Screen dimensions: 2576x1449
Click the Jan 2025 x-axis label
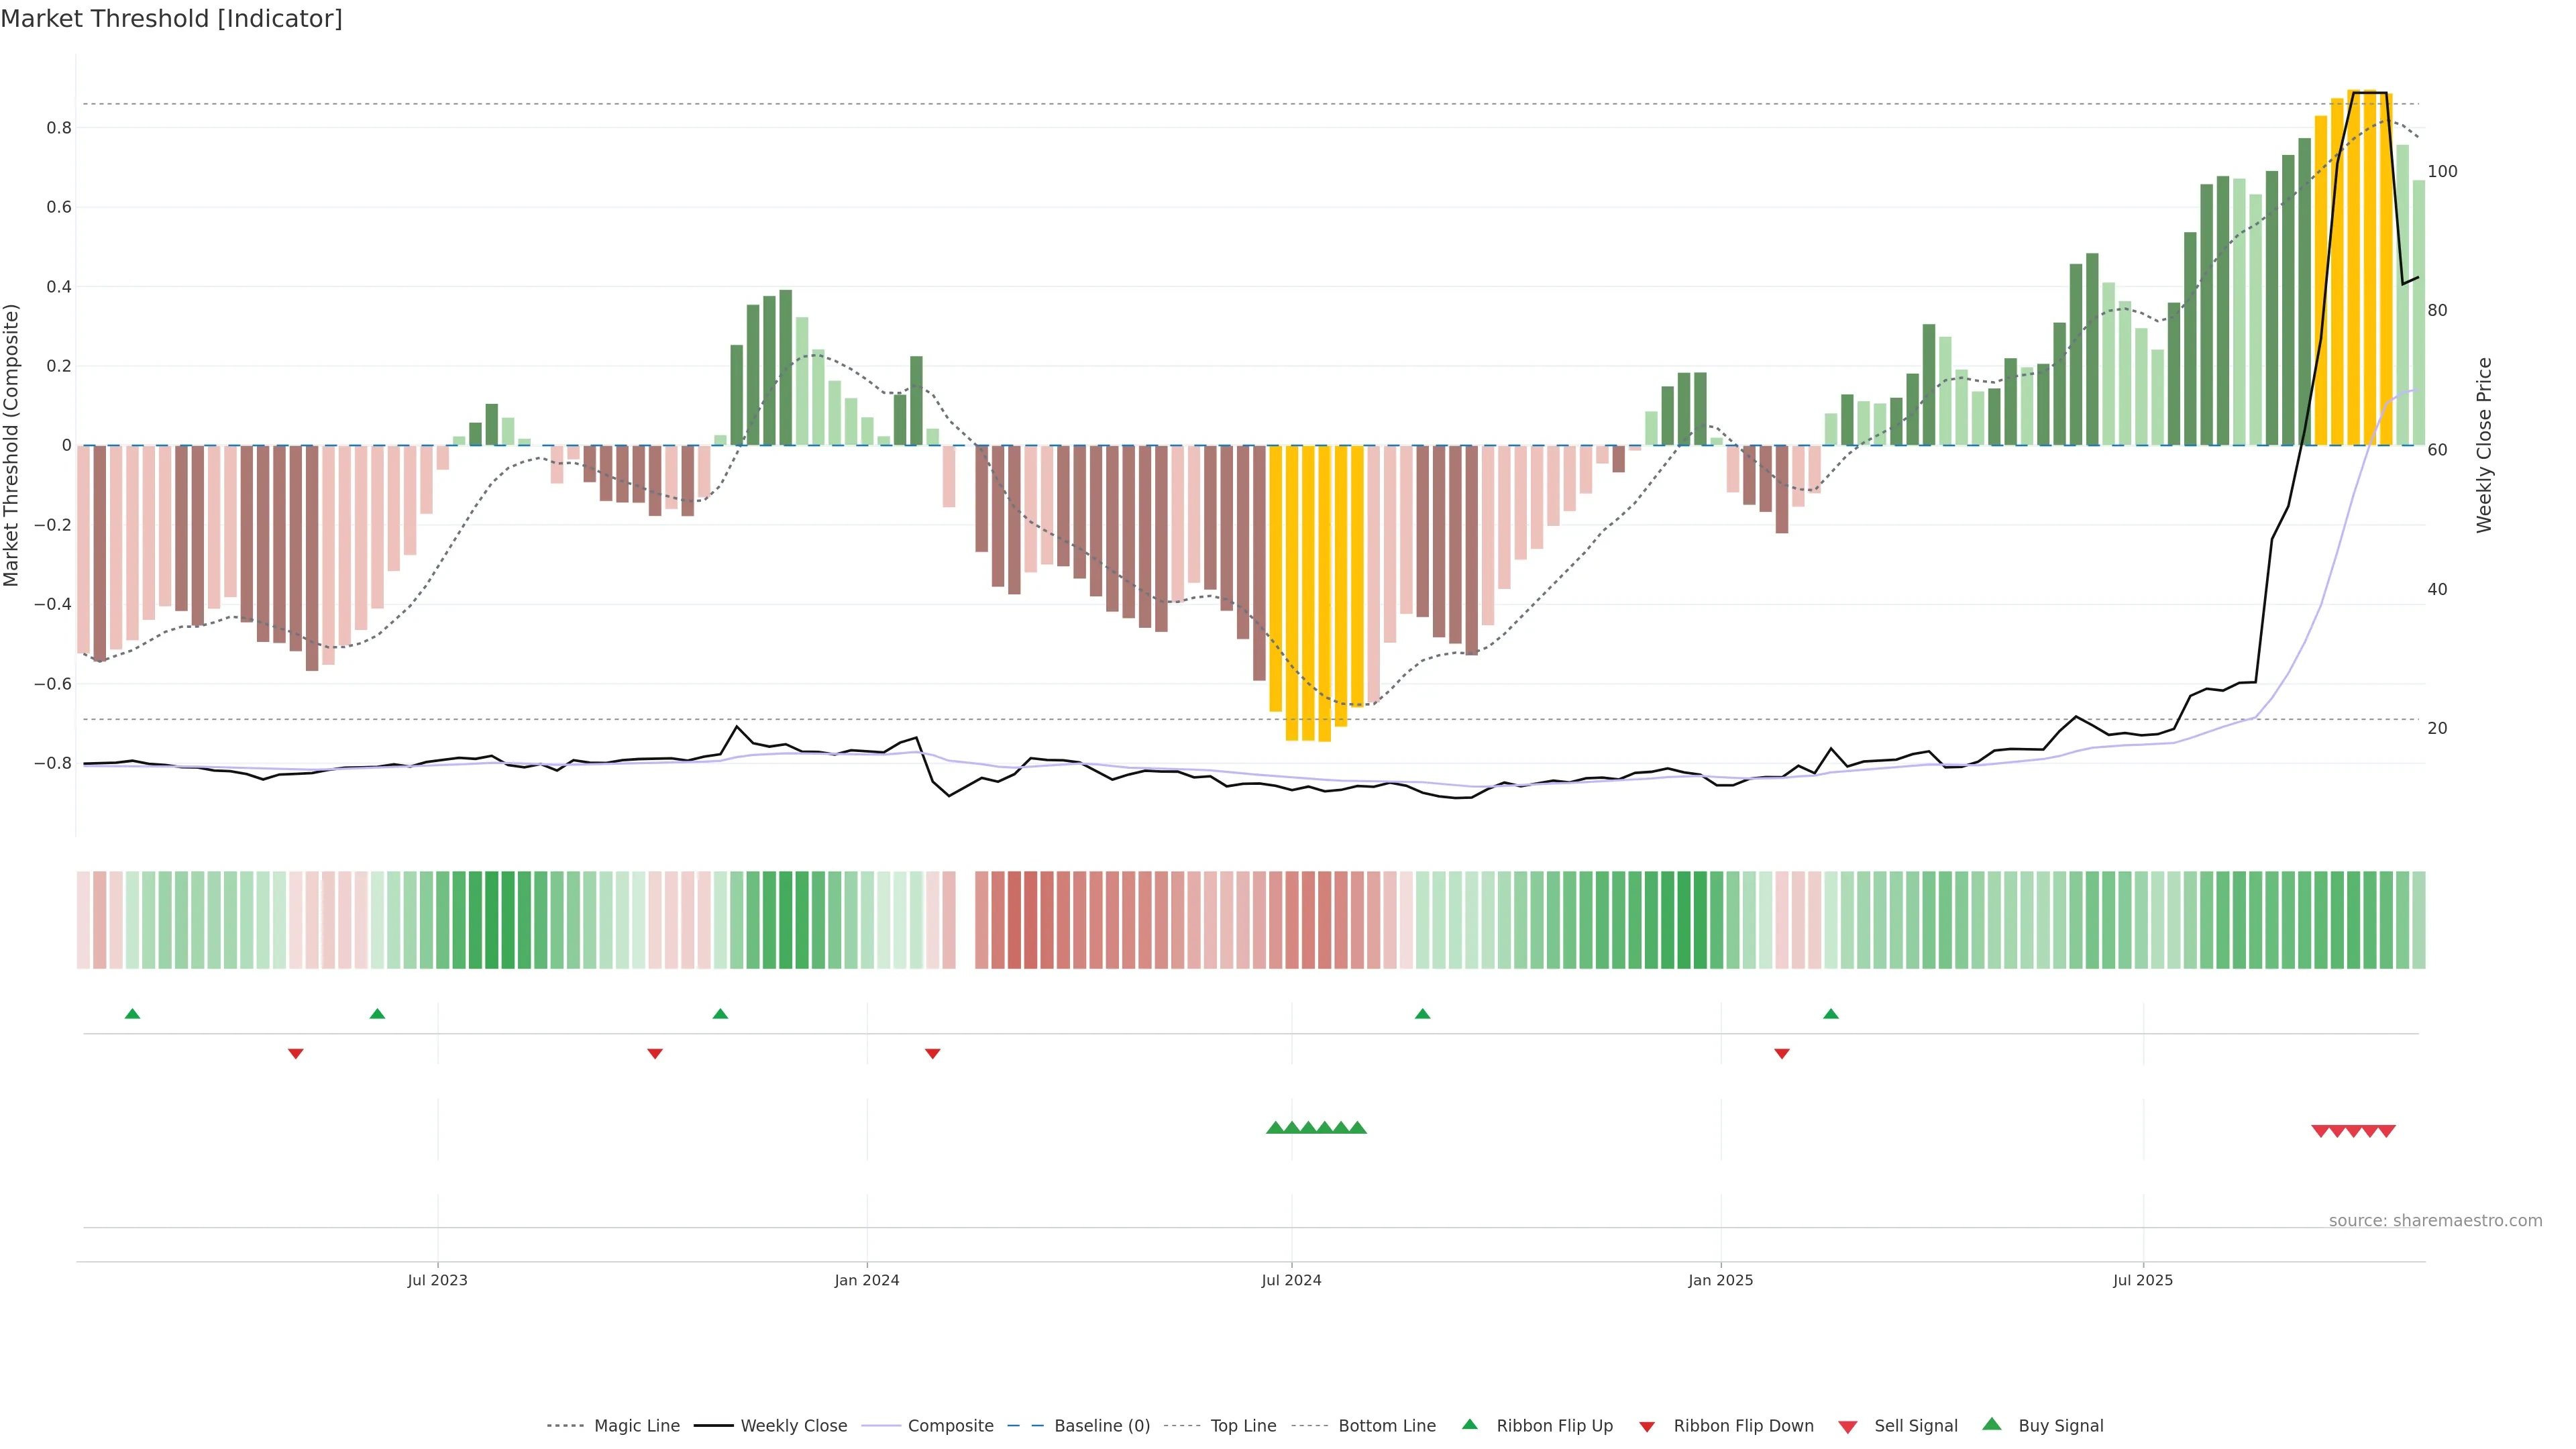[x=1720, y=1280]
